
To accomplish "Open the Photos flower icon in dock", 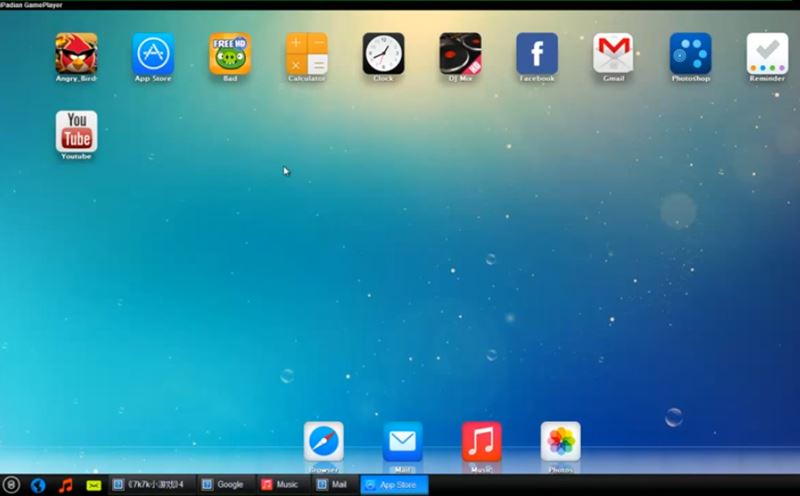I will point(560,441).
